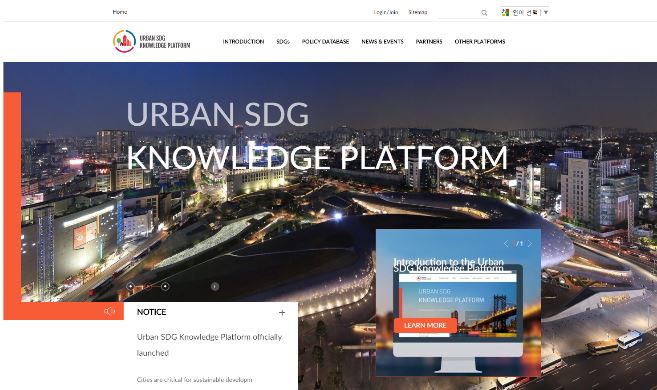Open the 'officially launched' notice headline
The width and height of the screenshot is (657, 390).
[210, 345]
